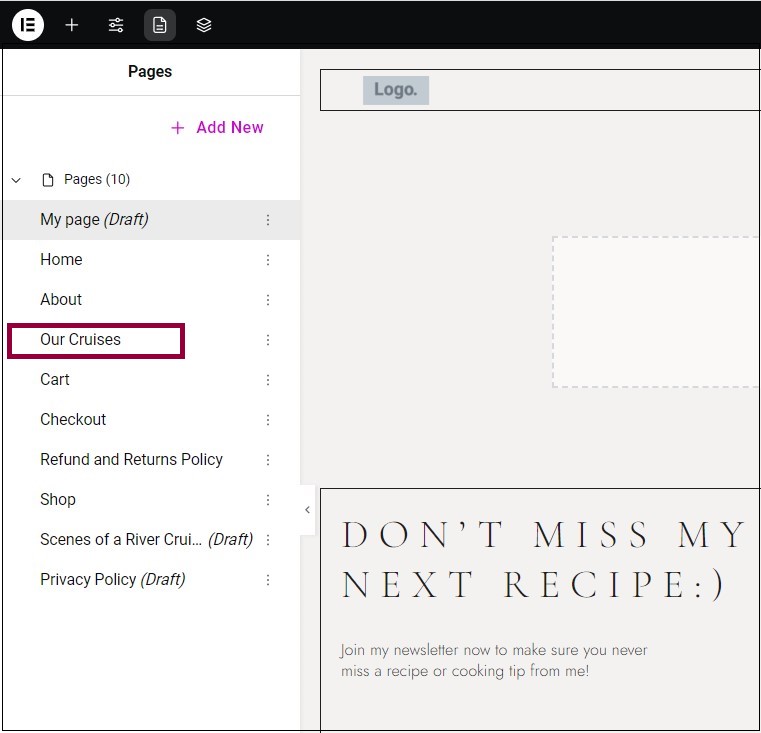Select the Our Cruises page

point(81,339)
